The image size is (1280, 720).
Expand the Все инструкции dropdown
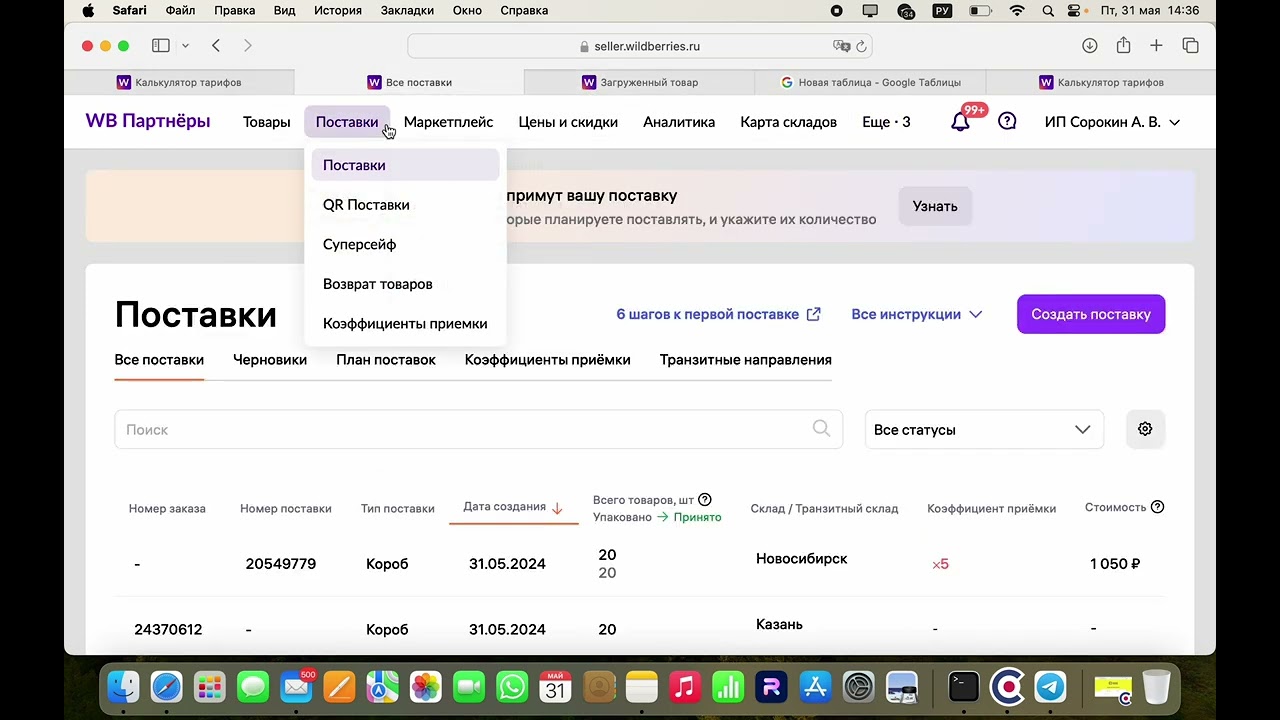coord(917,314)
